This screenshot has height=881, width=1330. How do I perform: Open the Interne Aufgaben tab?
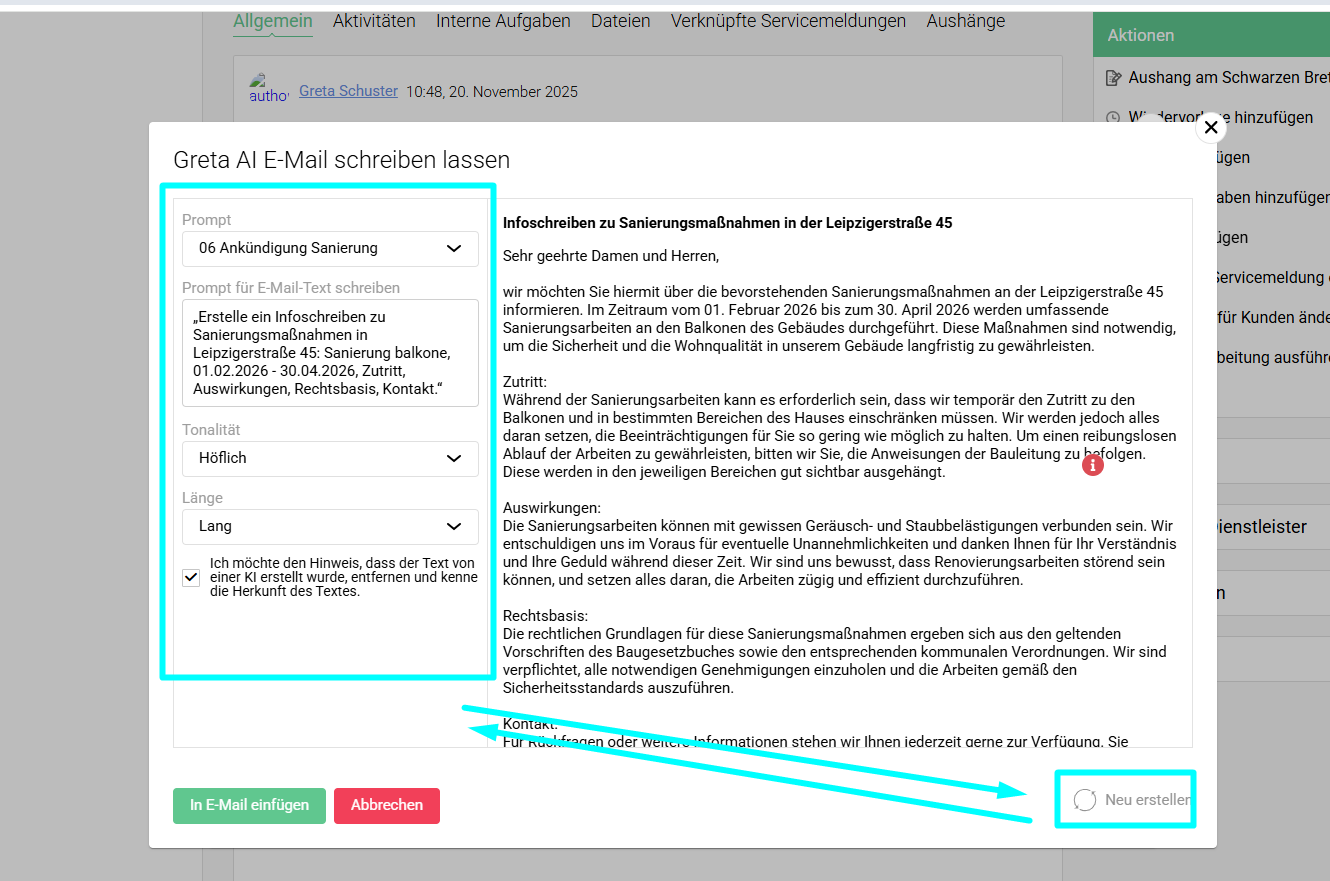[503, 21]
